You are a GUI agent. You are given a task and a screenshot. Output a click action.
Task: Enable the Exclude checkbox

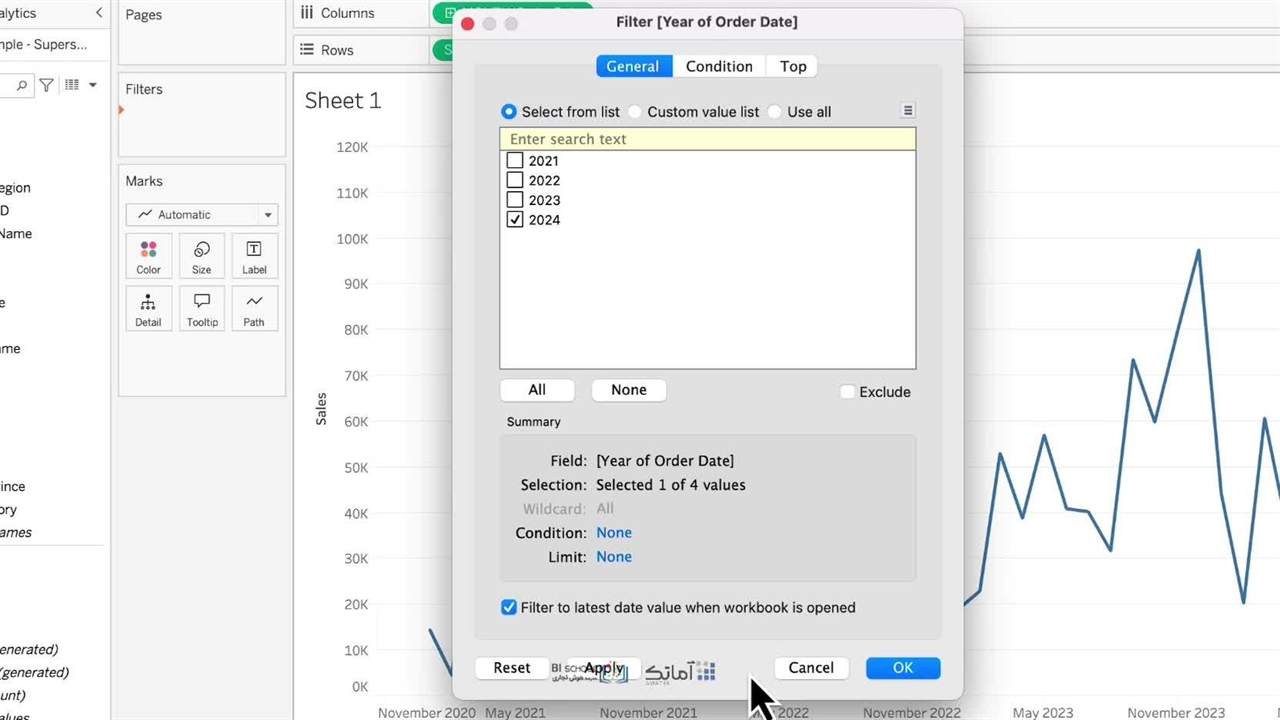coord(848,392)
